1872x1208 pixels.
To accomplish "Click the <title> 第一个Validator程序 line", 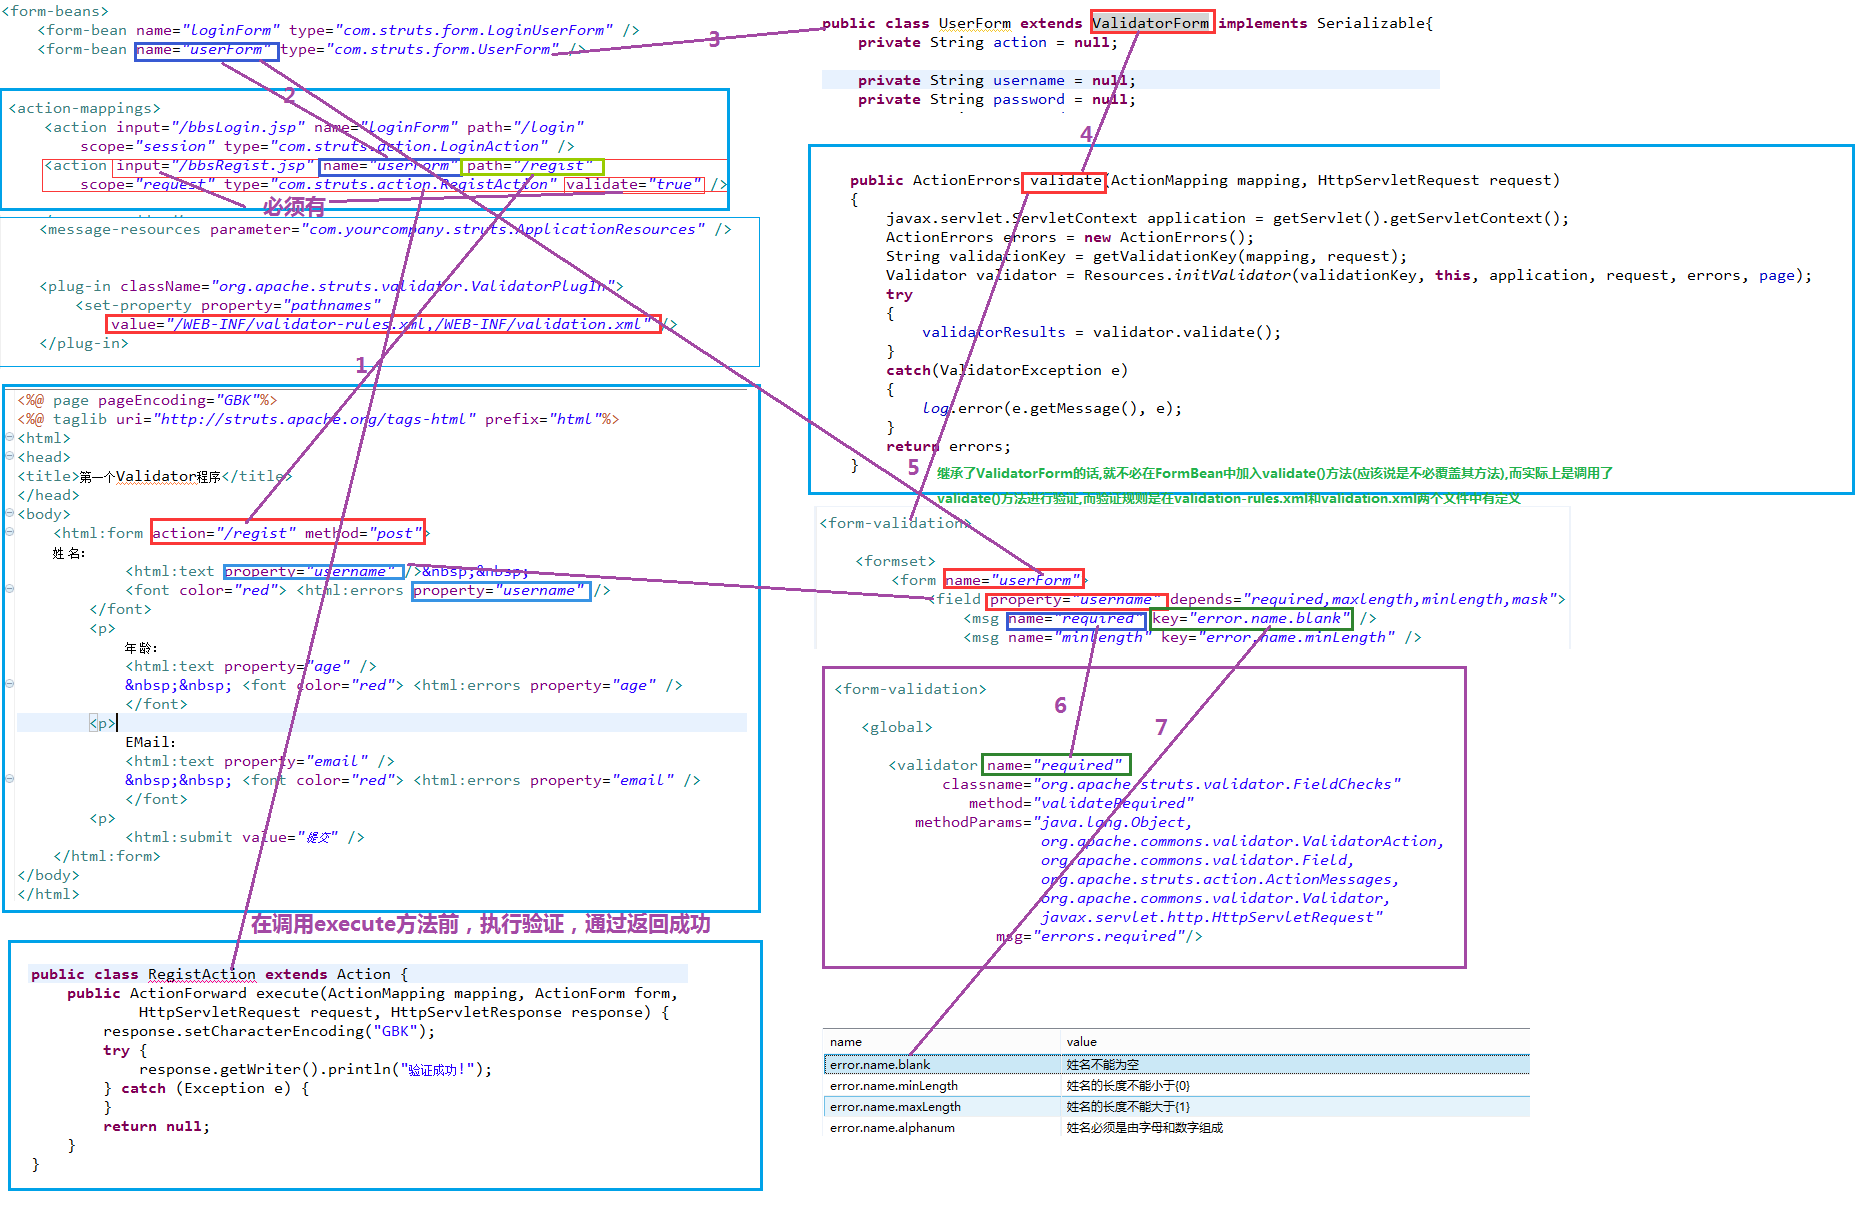I will pyautogui.click(x=155, y=476).
